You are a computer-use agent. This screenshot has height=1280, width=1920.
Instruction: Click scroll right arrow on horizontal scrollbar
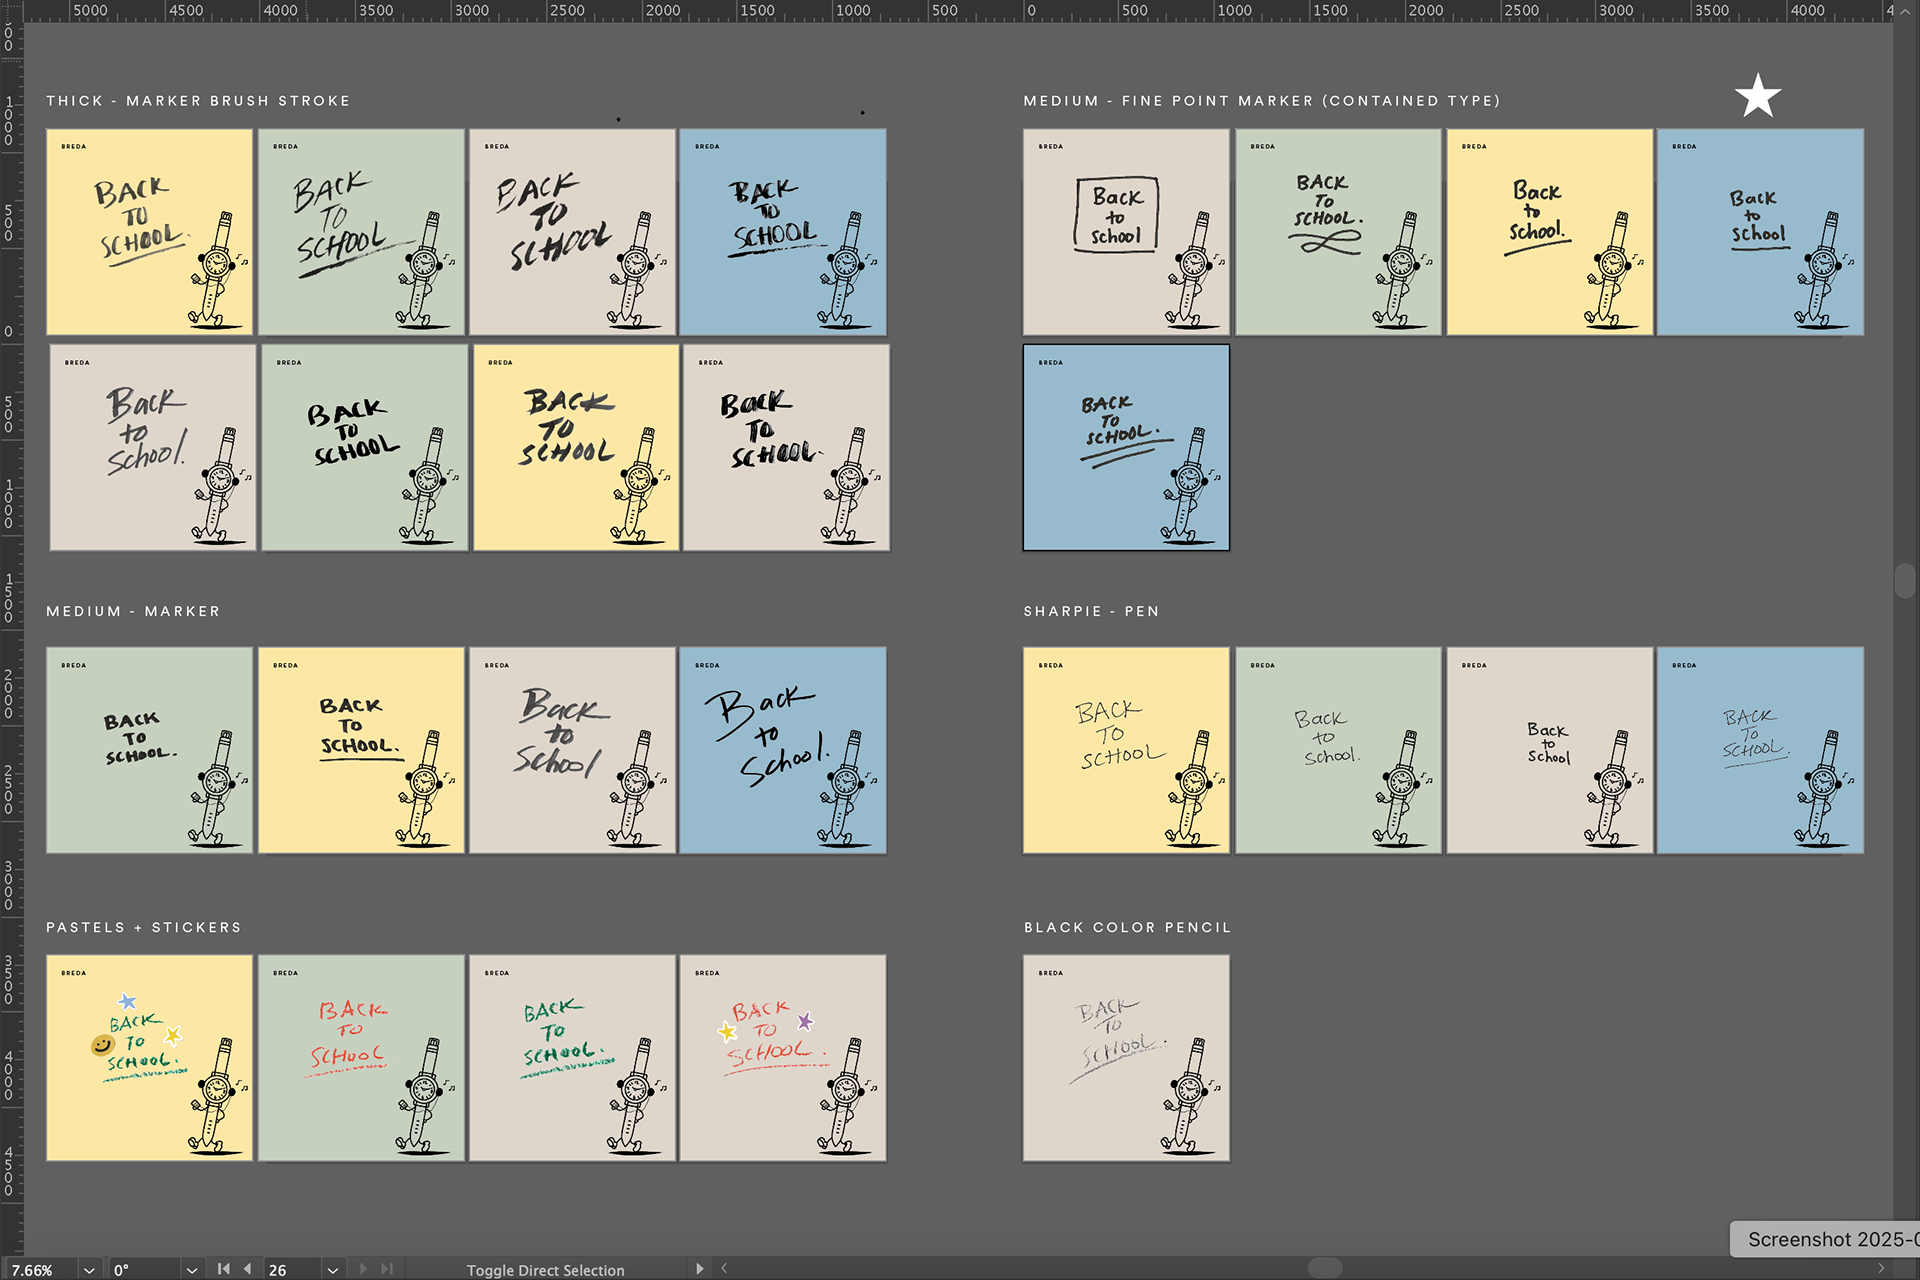coord(1881,1269)
